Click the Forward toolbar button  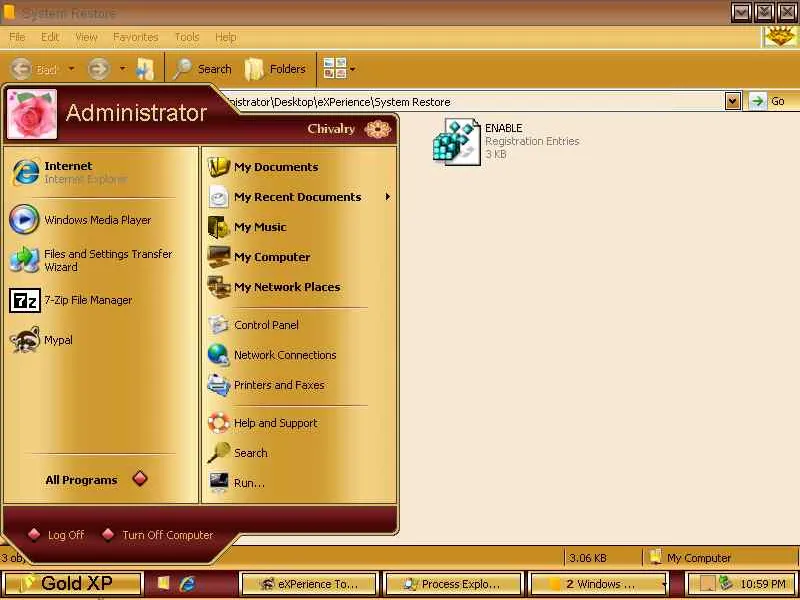pyautogui.click(x=99, y=69)
